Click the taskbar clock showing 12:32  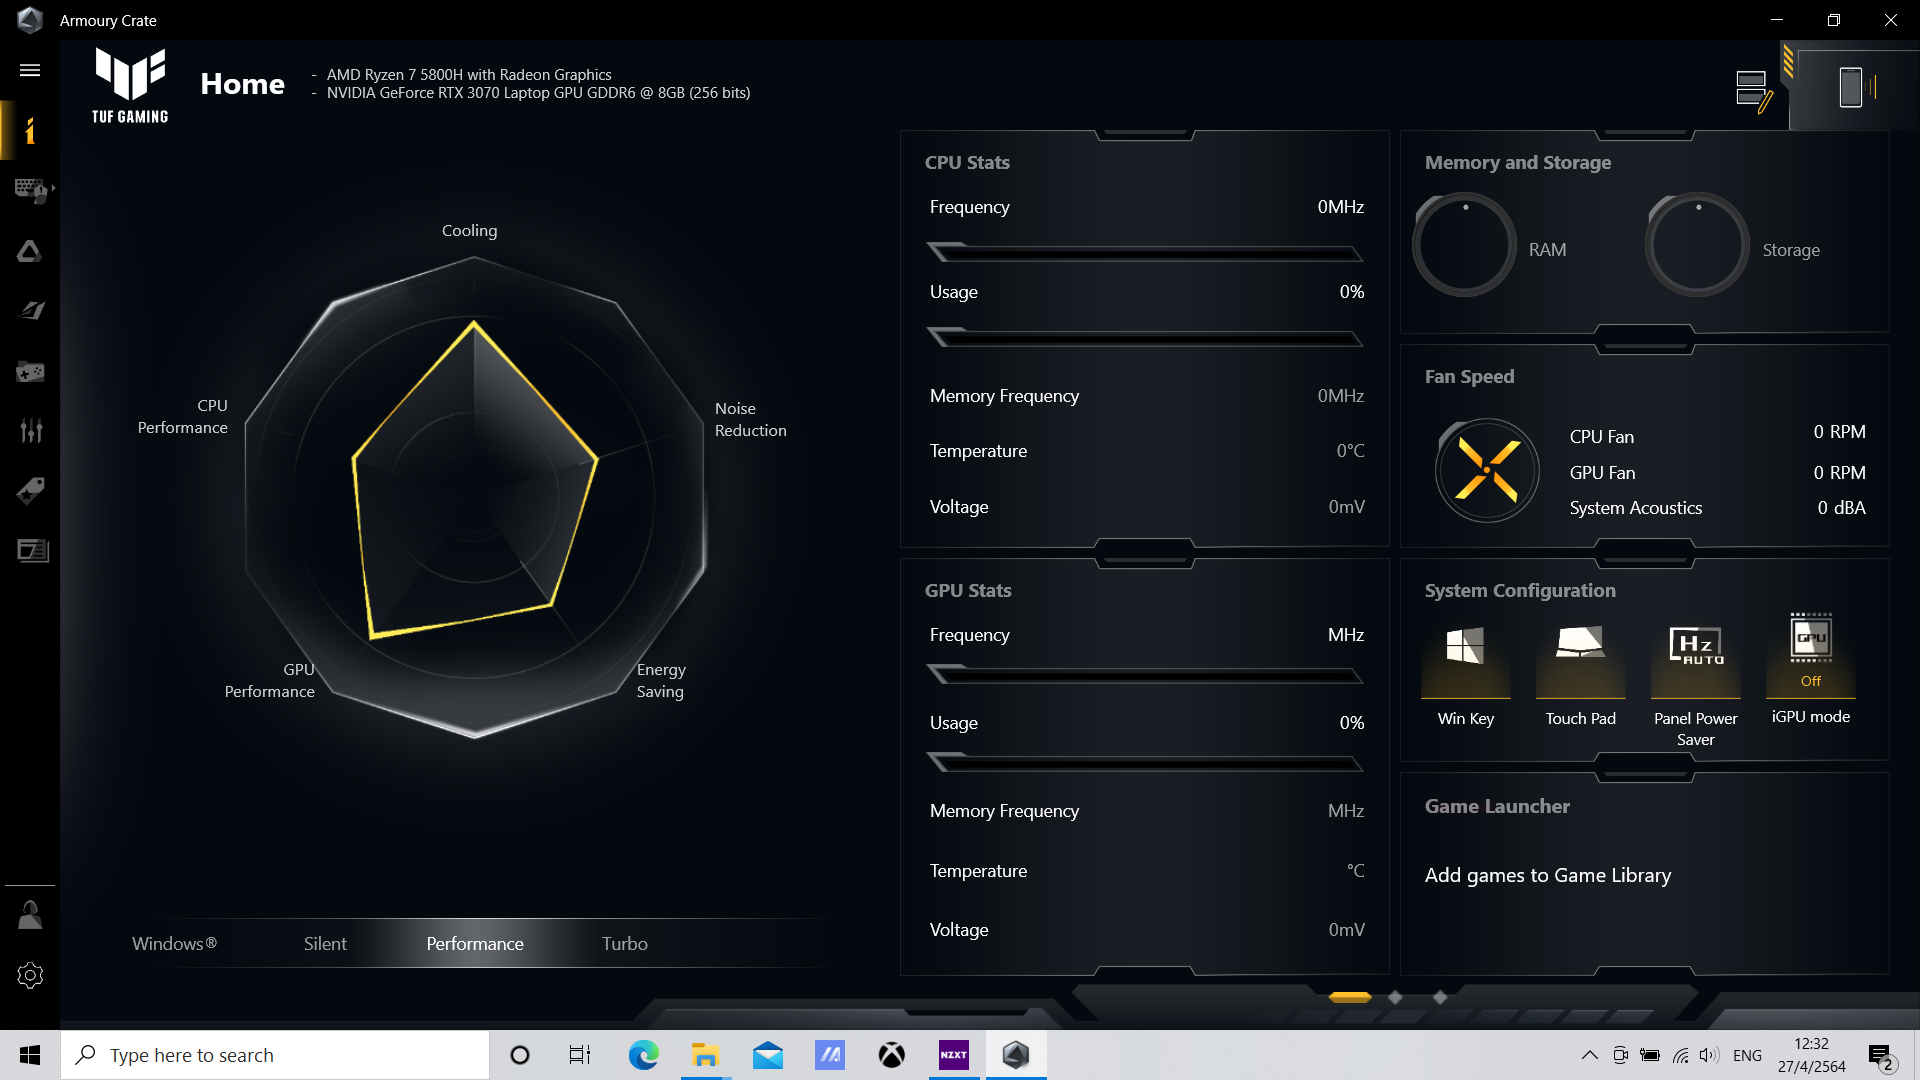pyautogui.click(x=1811, y=1055)
